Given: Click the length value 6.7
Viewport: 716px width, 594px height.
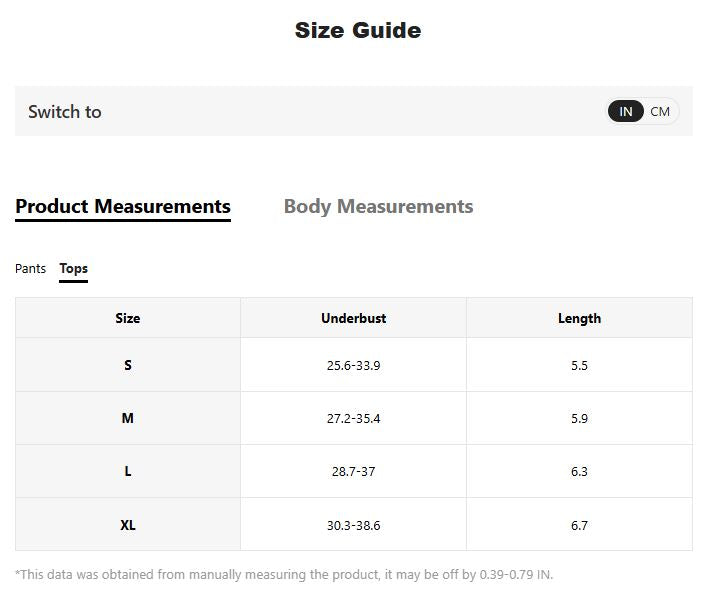Looking at the screenshot, I should tap(579, 526).
